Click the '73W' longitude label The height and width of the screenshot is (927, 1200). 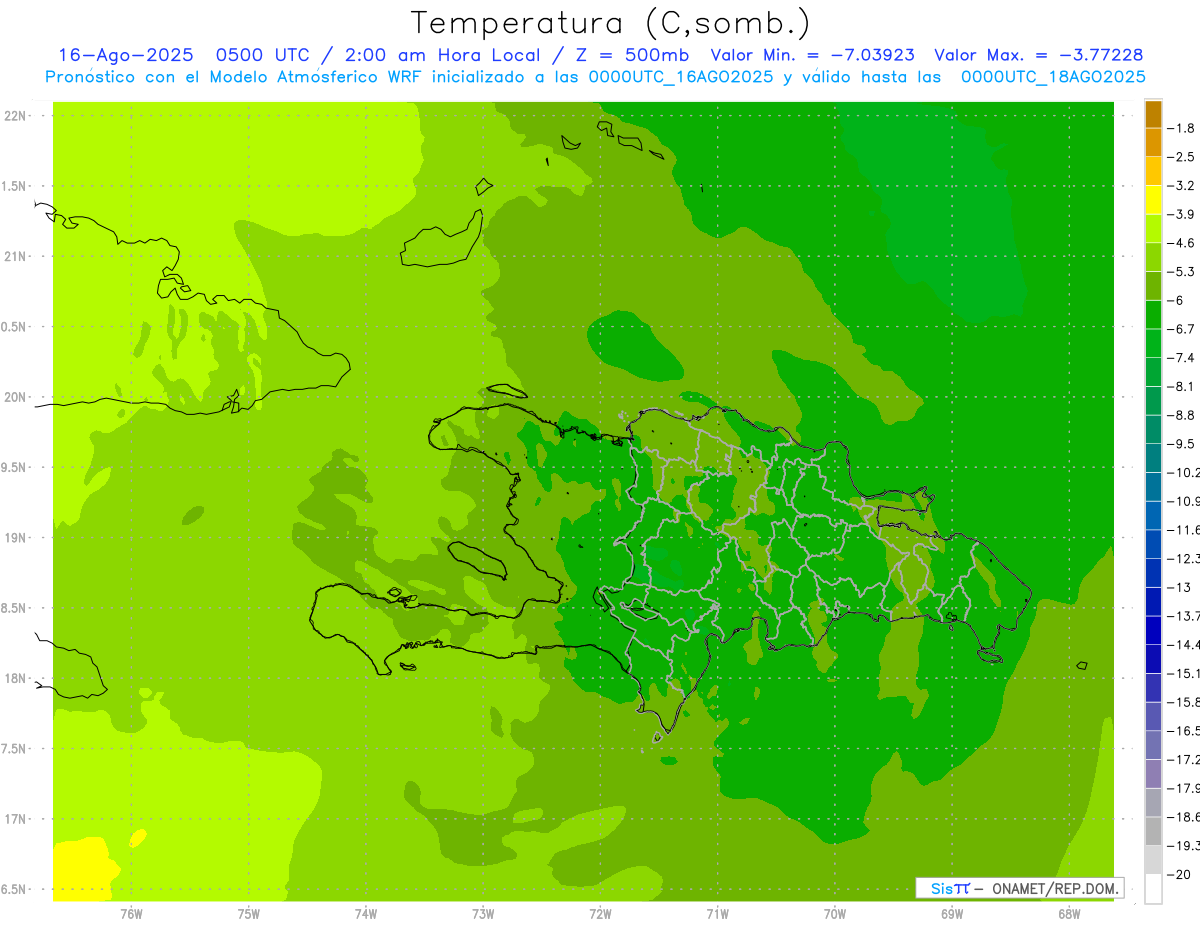pos(483,915)
